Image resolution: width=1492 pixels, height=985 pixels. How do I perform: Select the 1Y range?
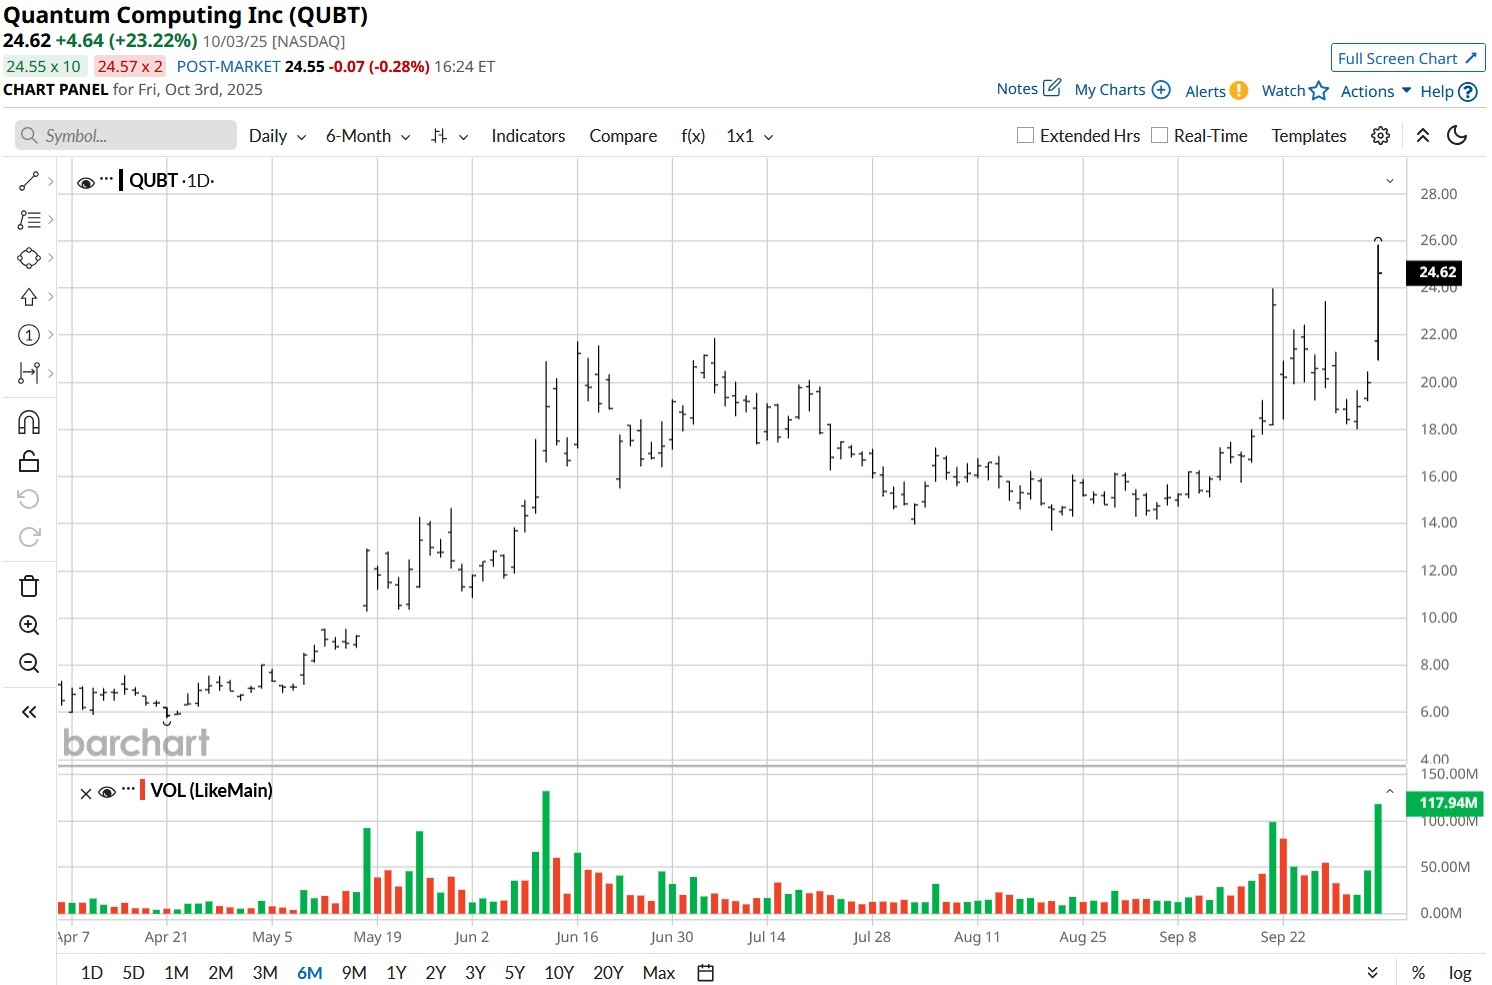tap(396, 973)
